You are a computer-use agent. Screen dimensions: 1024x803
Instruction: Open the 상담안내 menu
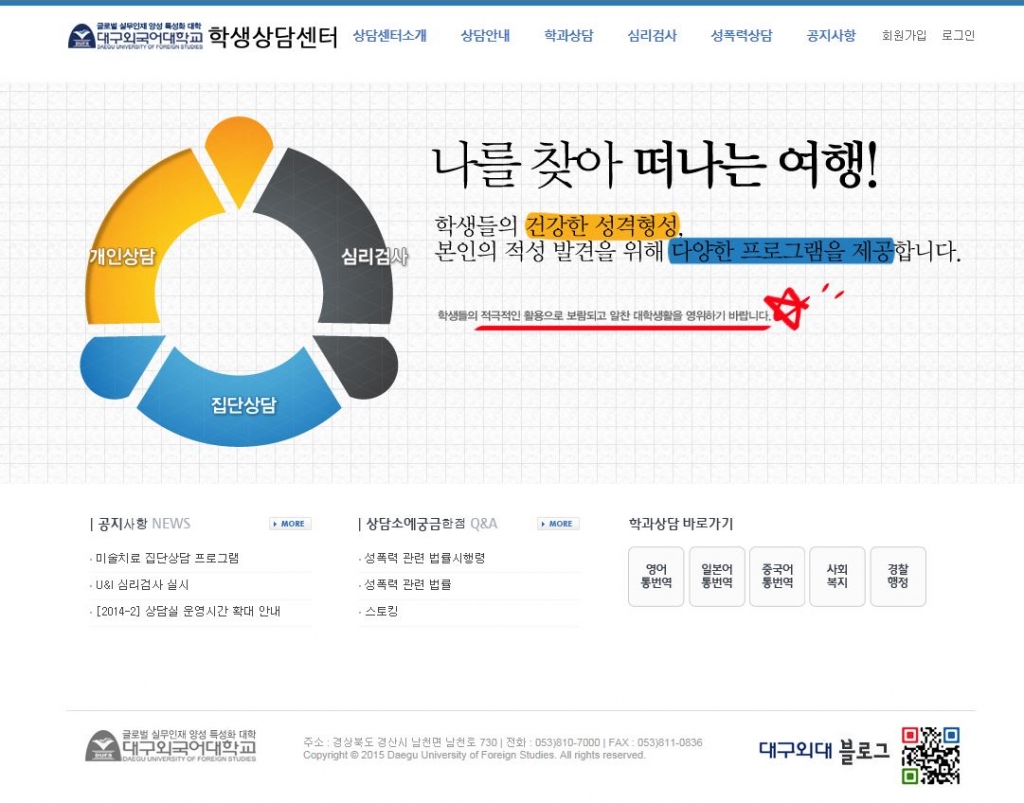[x=485, y=35]
